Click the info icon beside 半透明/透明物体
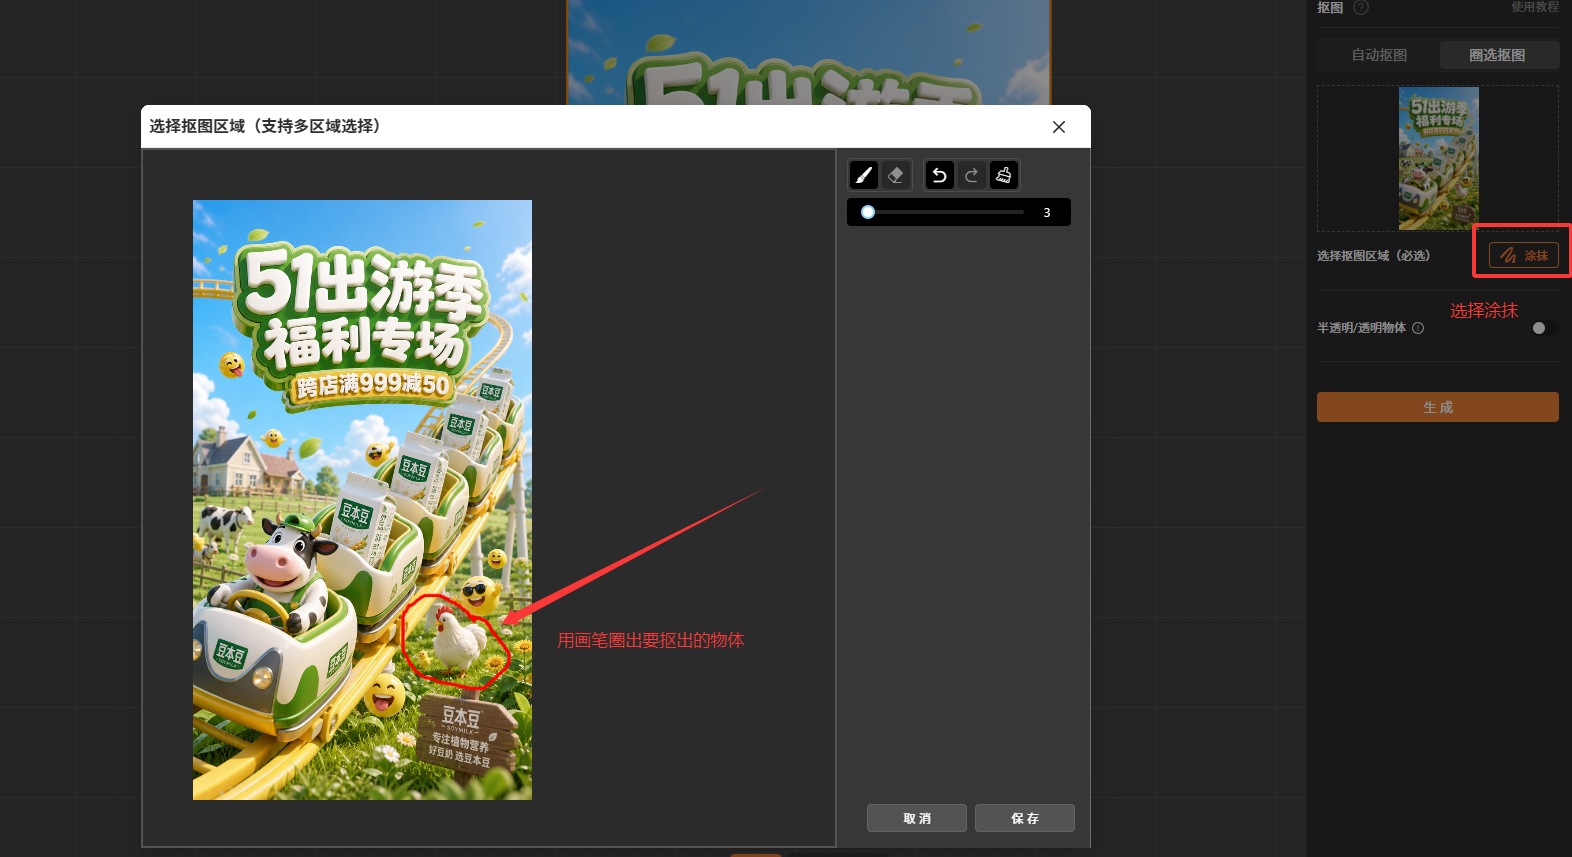The image size is (1572, 857). point(1418,328)
